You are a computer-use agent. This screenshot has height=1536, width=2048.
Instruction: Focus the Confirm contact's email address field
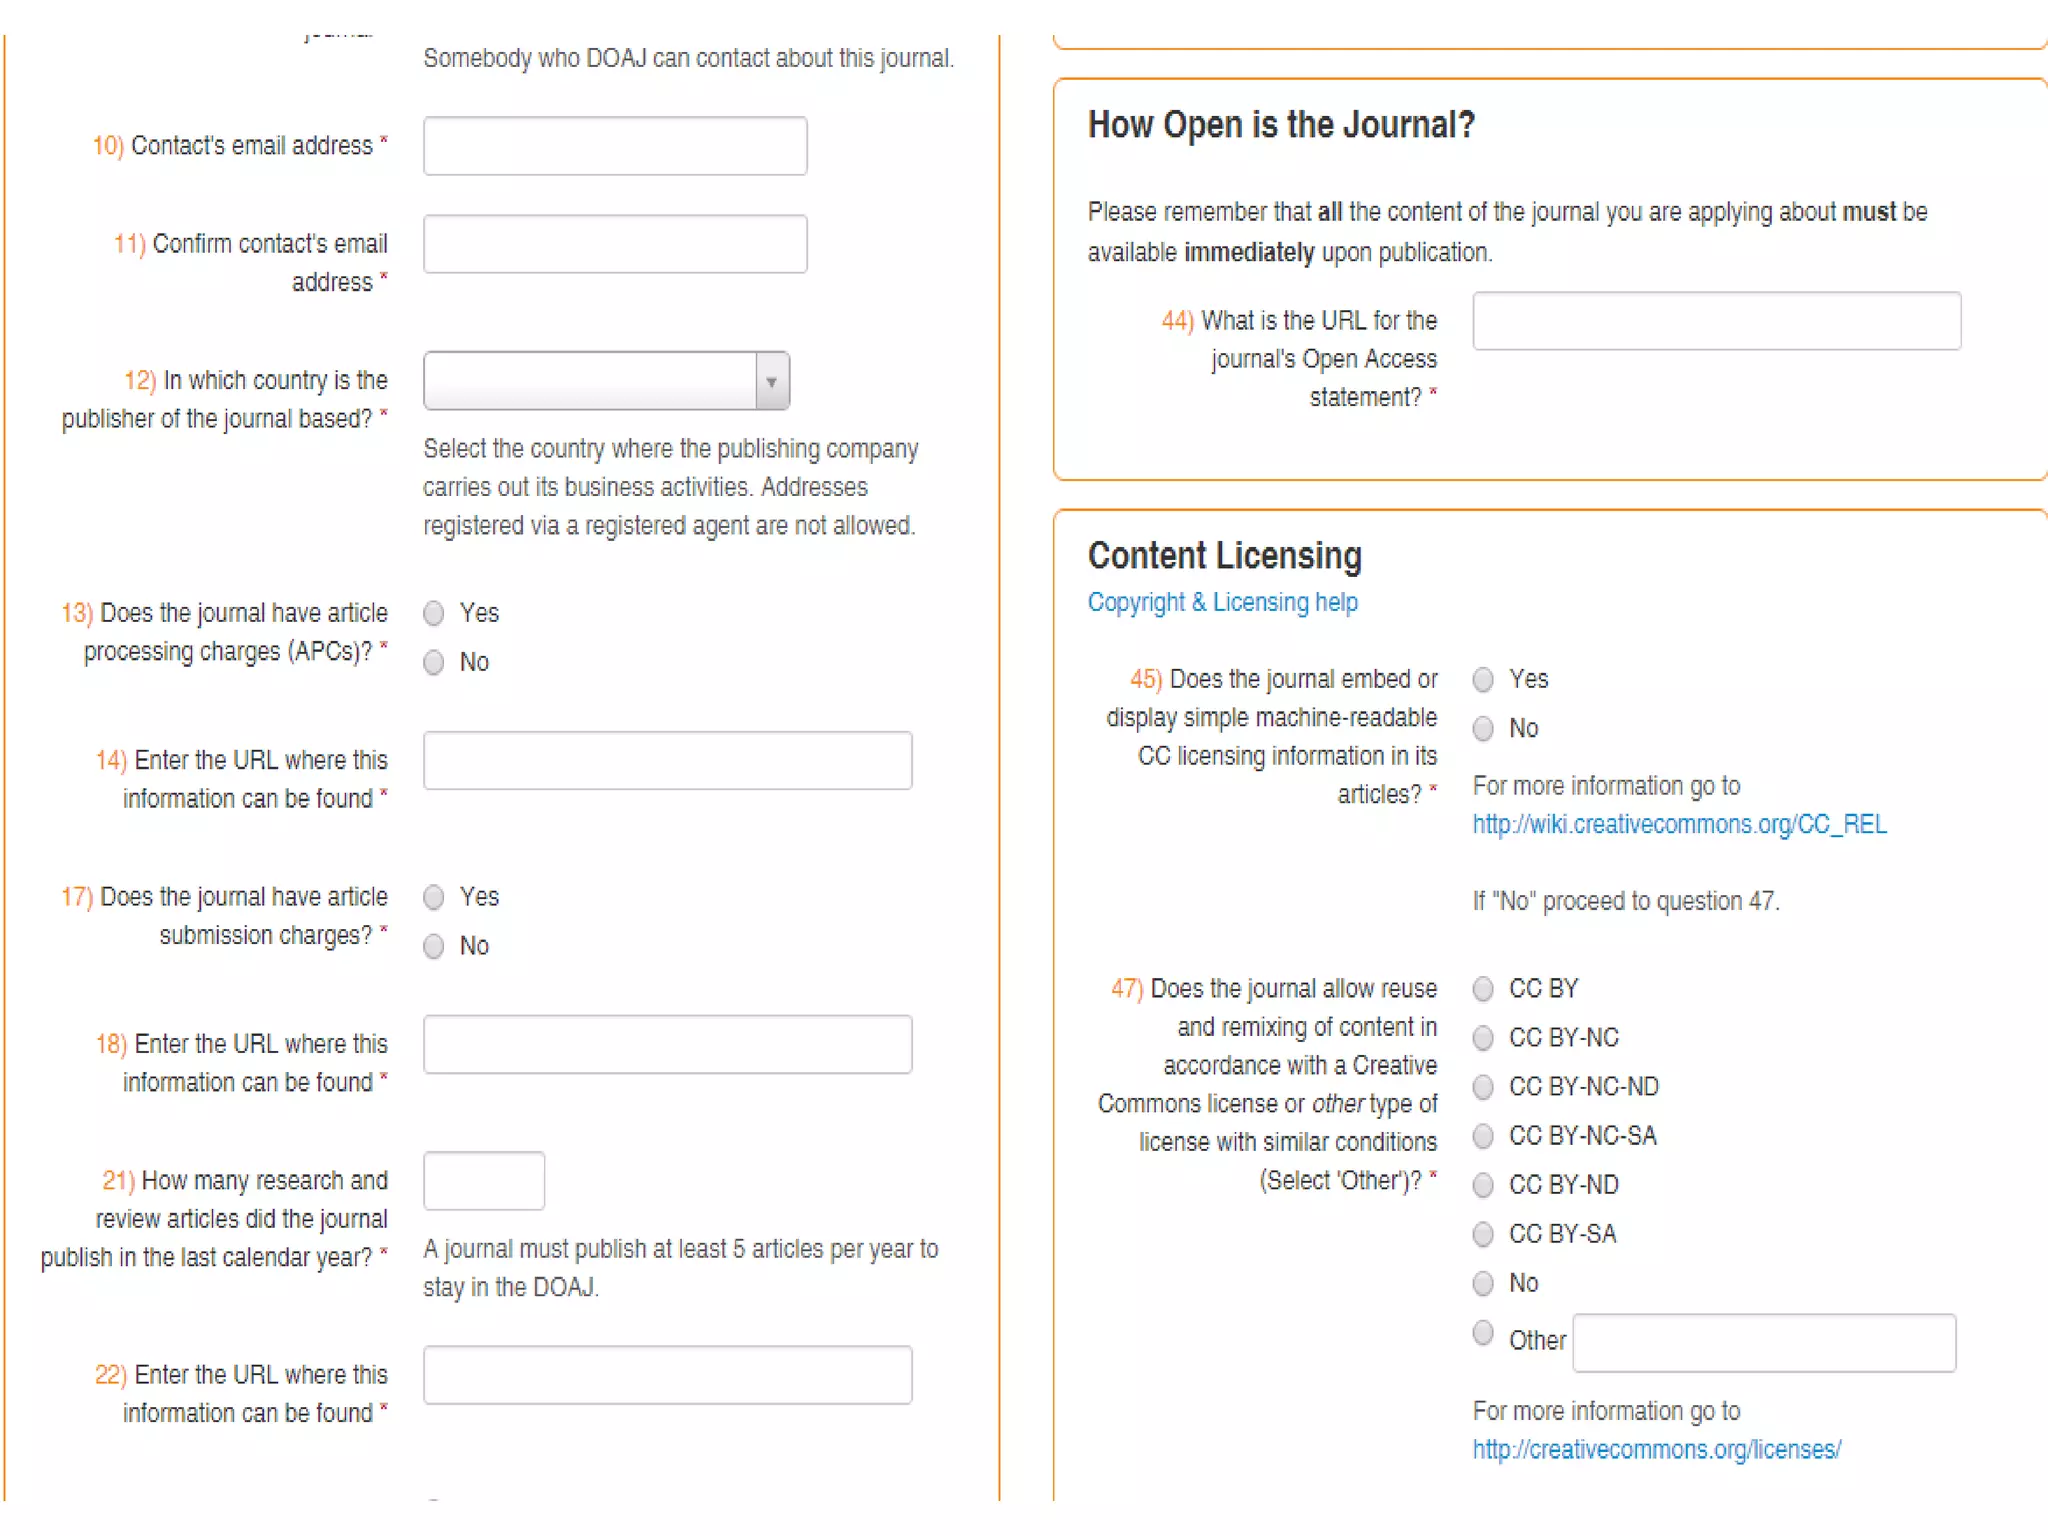[615, 244]
